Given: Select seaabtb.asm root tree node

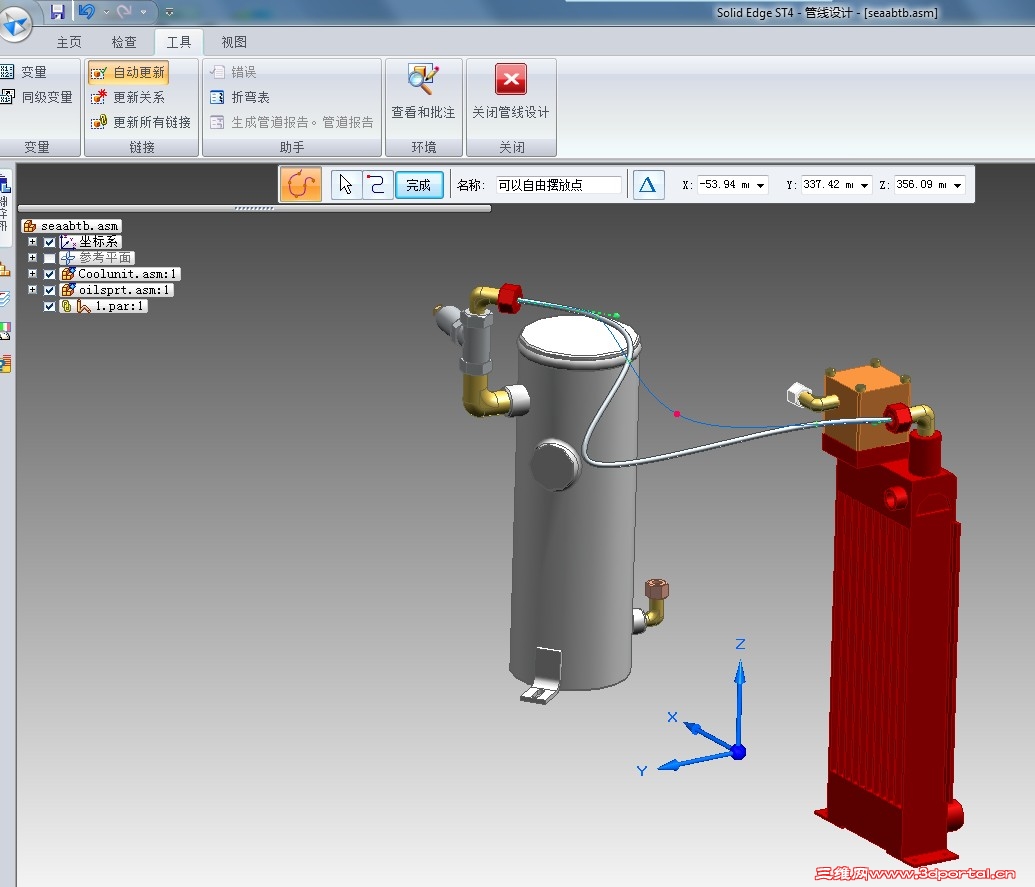Looking at the screenshot, I should click(72, 226).
